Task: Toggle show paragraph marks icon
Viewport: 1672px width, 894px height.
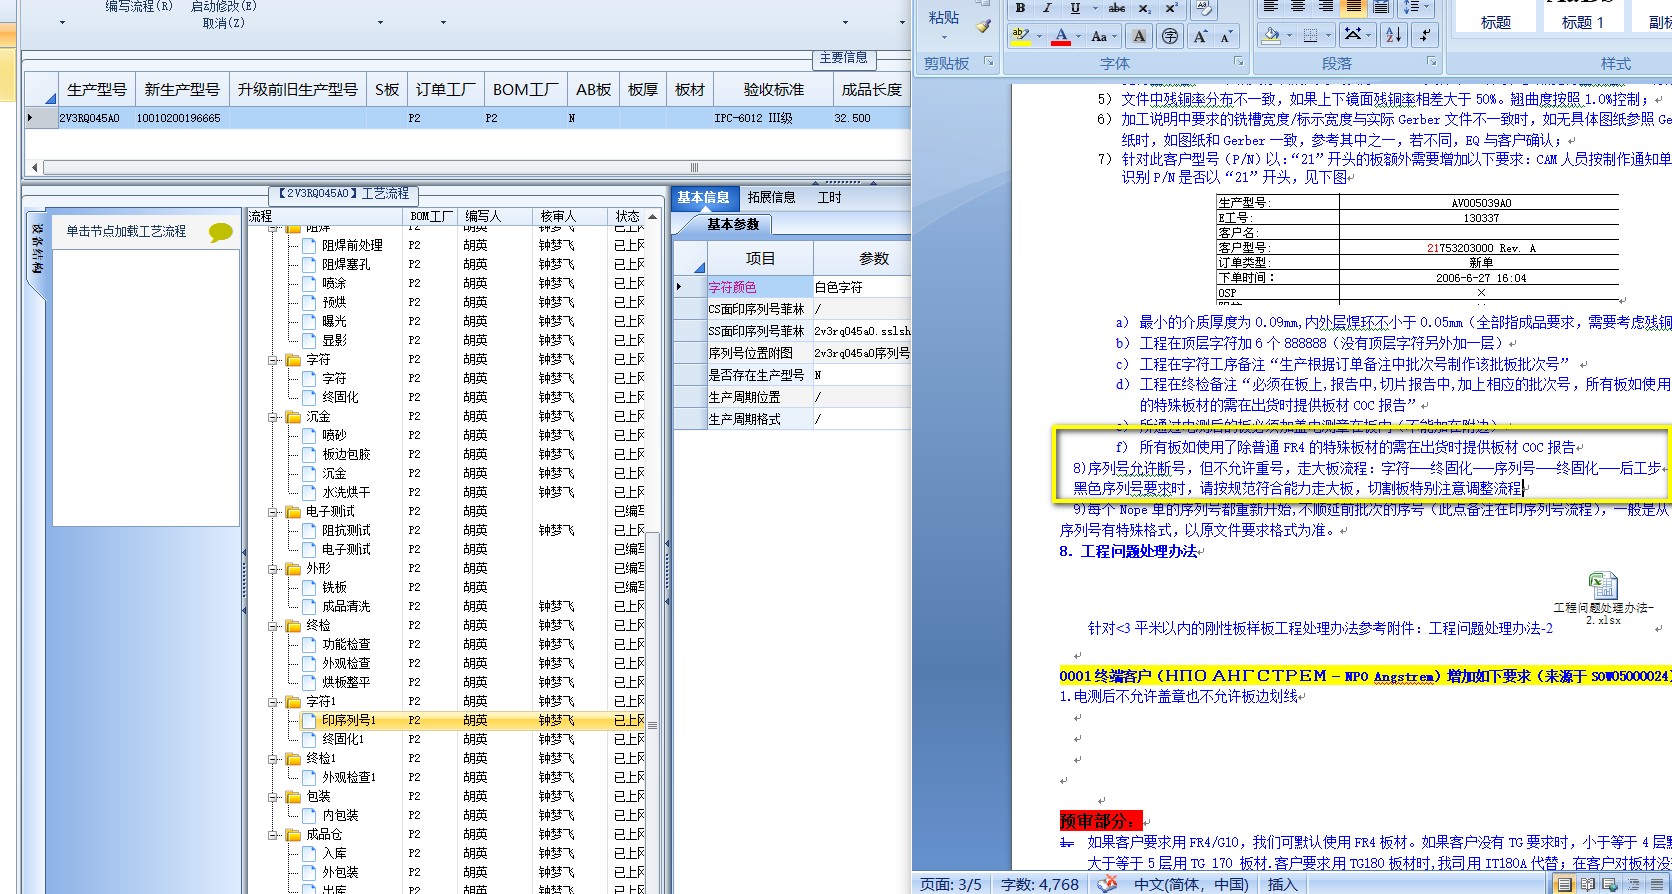Action: coord(1425,36)
